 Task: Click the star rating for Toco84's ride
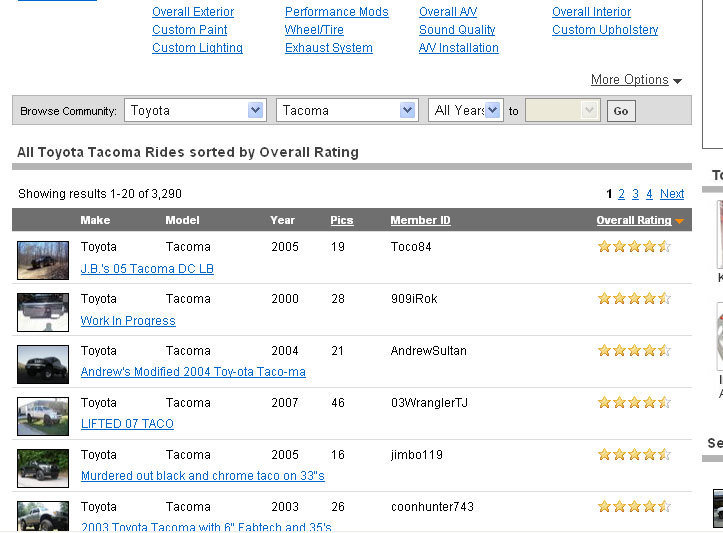[x=634, y=247]
